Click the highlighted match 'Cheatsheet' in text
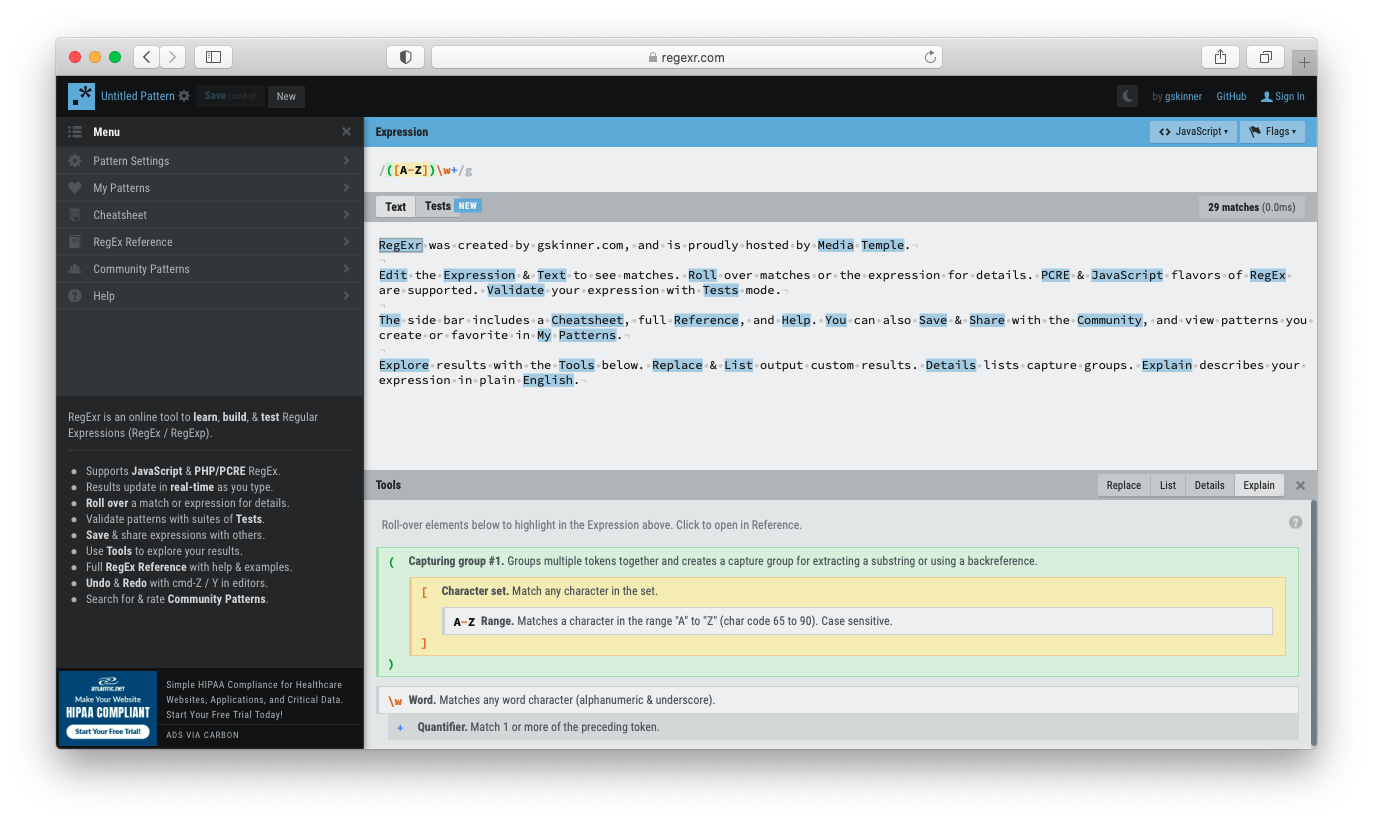This screenshot has height=823, width=1373. click(587, 320)
